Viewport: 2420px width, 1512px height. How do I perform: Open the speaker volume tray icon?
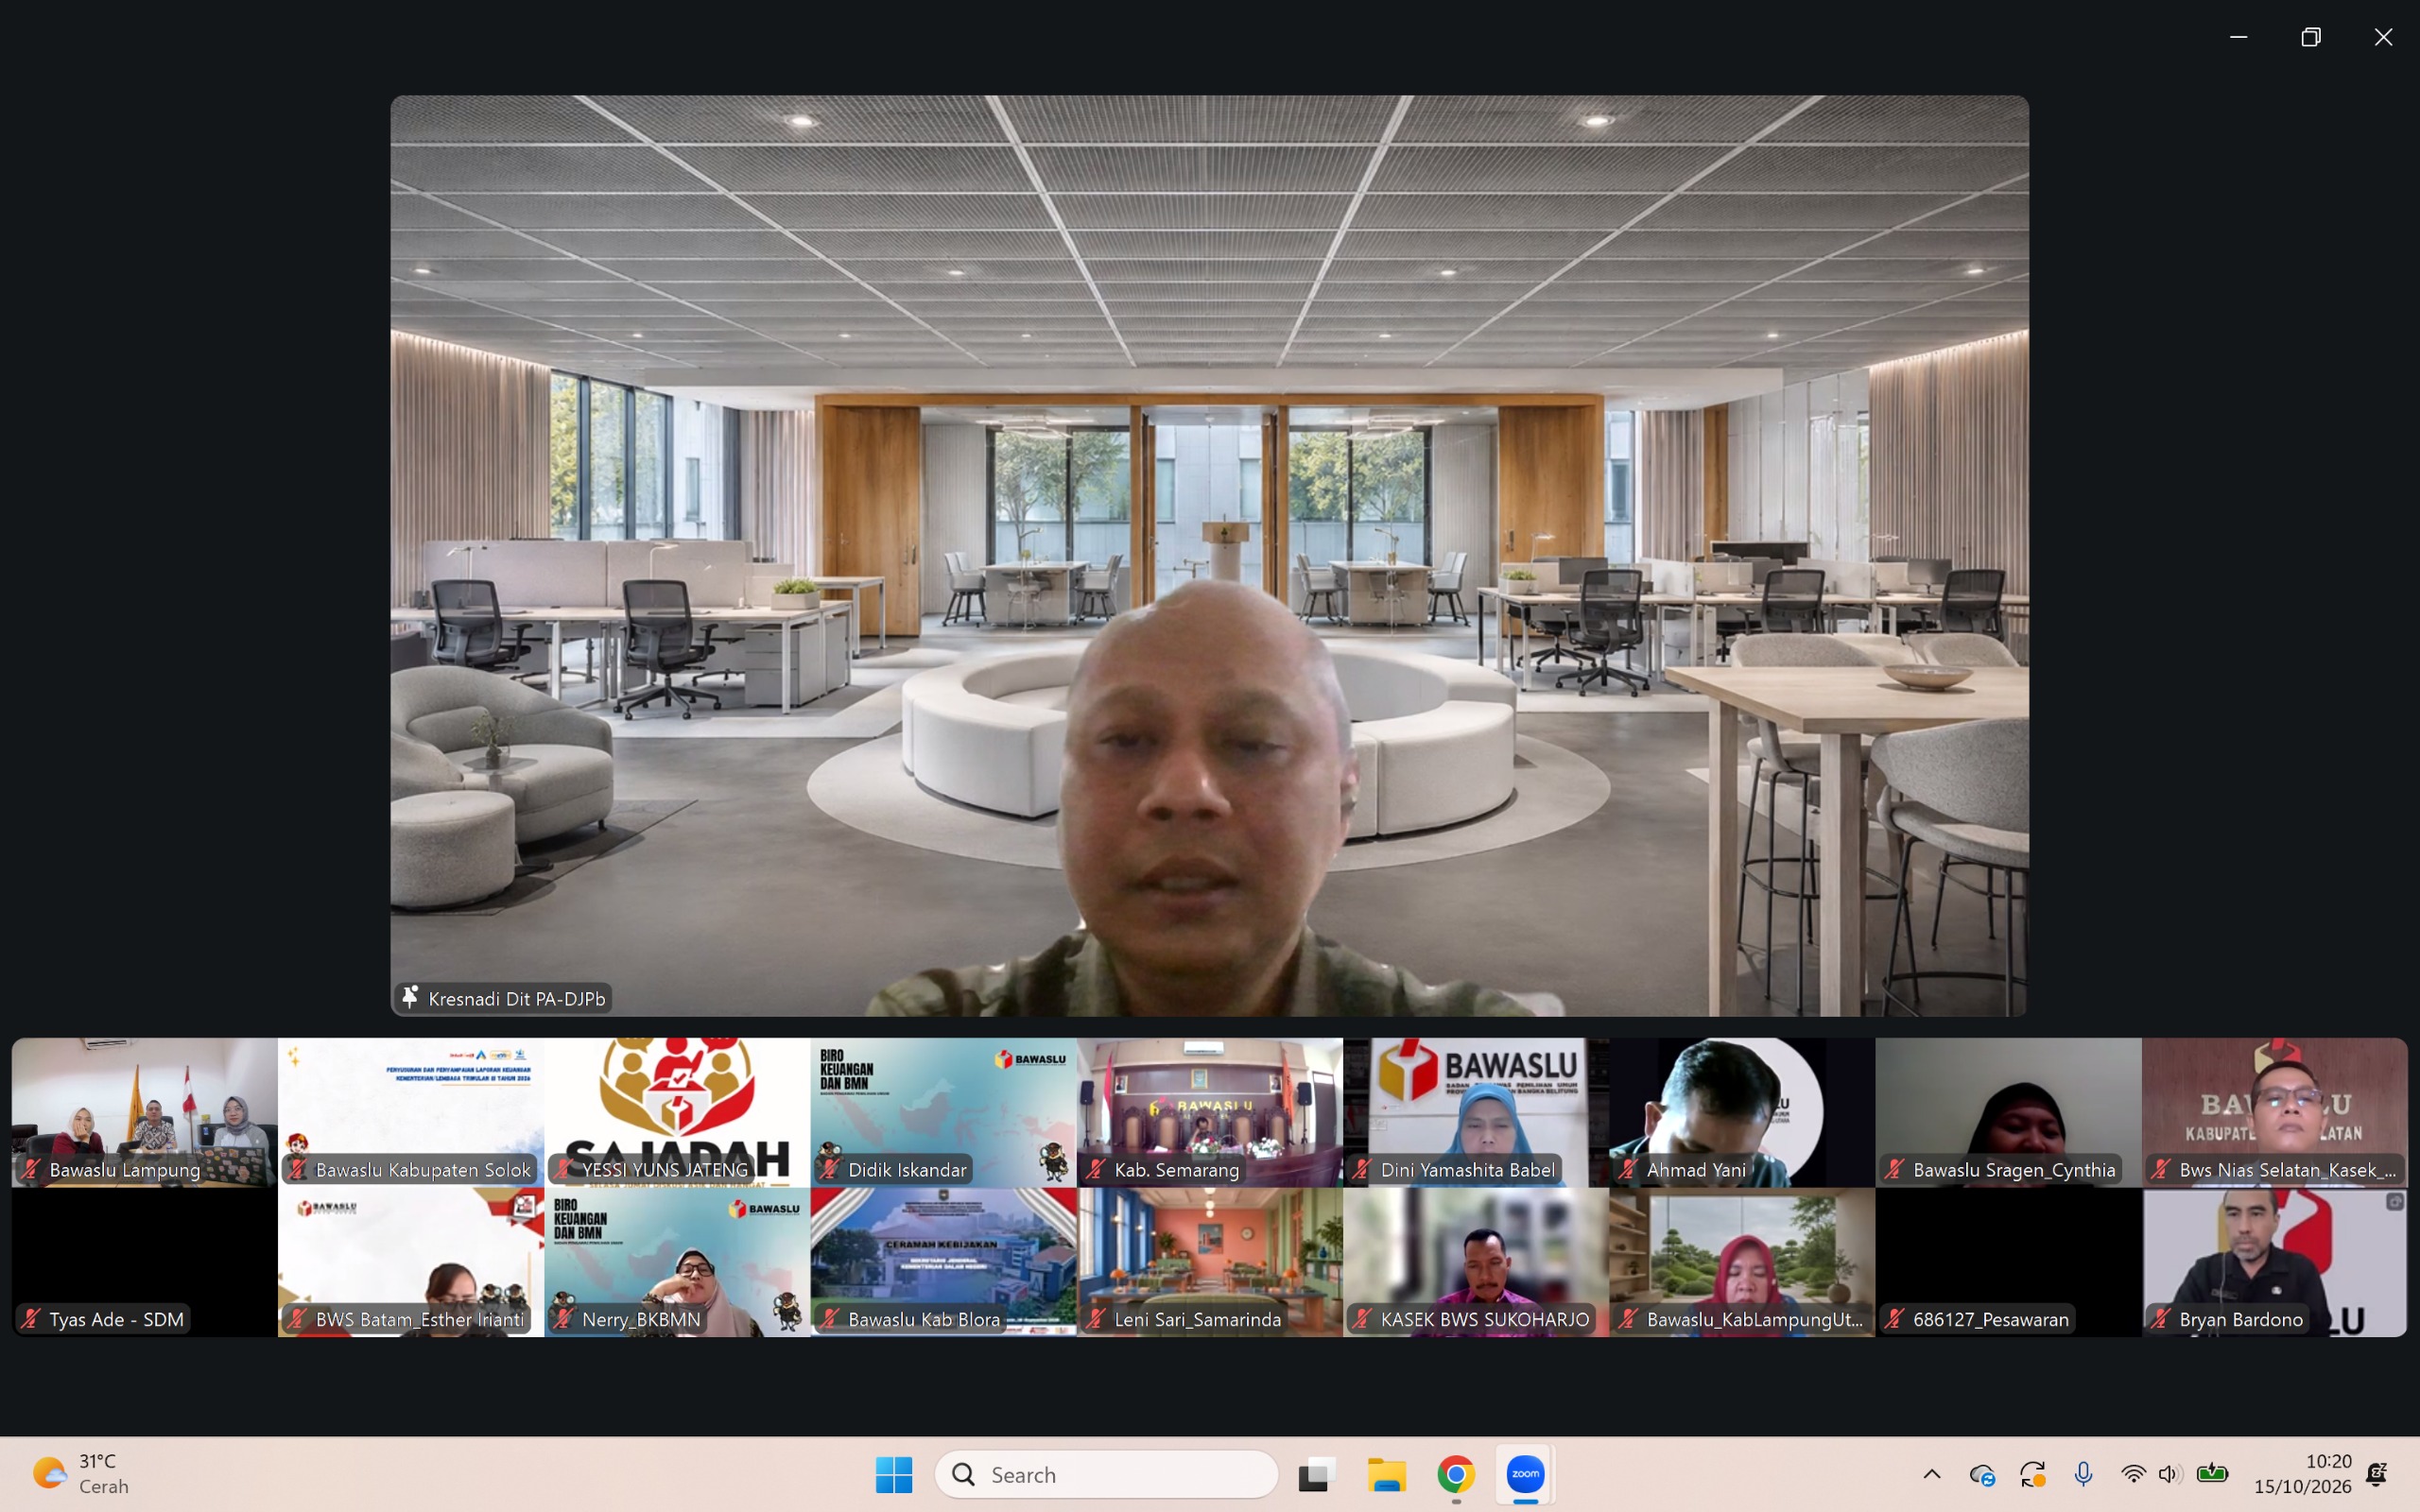2168,1474
